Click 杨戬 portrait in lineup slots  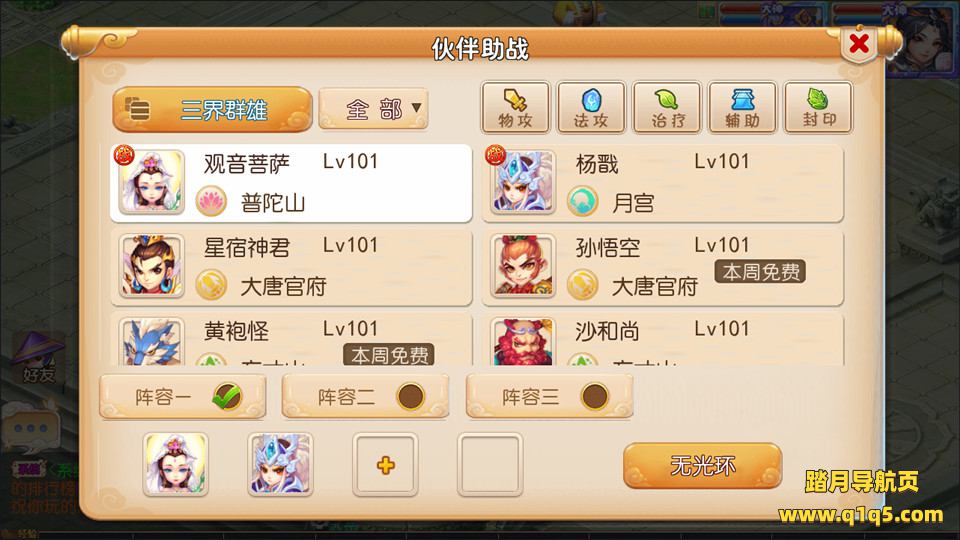(x=280, y=465)
